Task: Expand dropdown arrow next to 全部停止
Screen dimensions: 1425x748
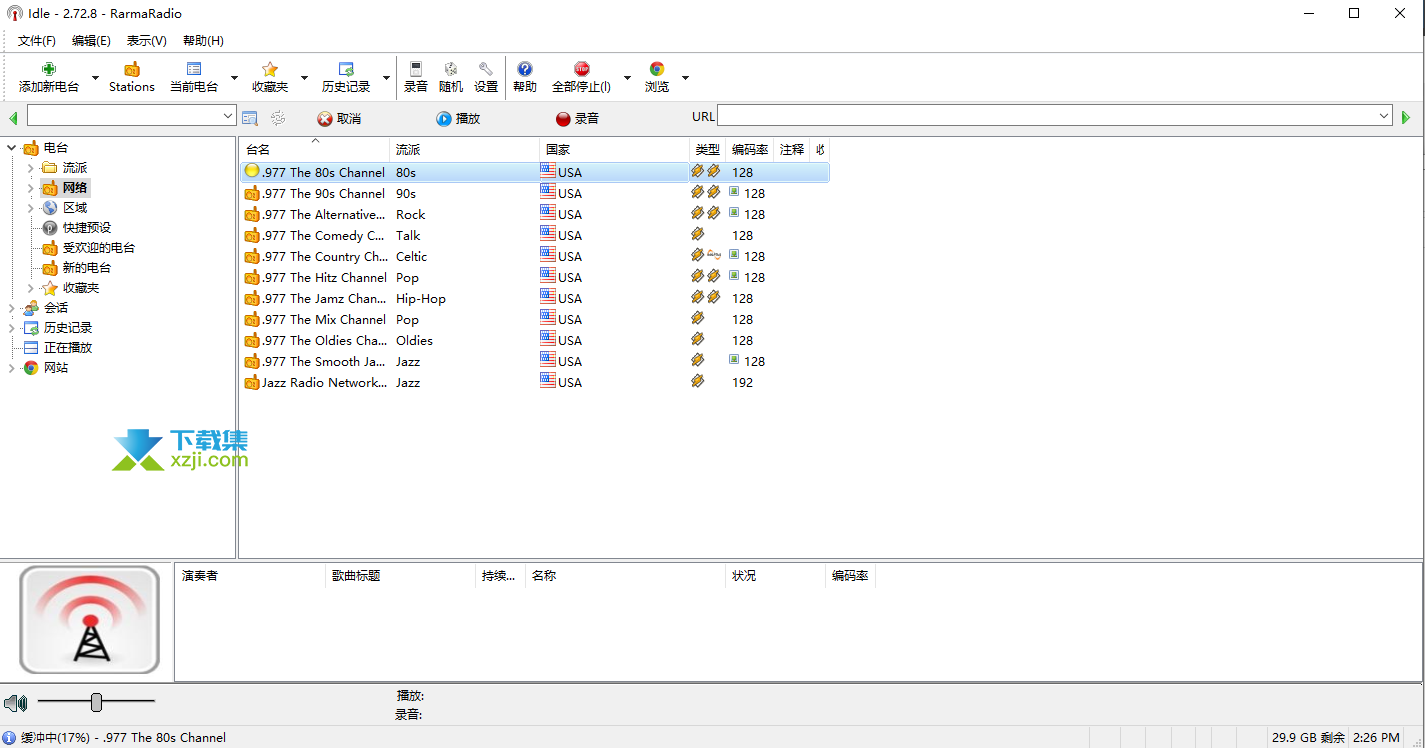Action: 627,78
